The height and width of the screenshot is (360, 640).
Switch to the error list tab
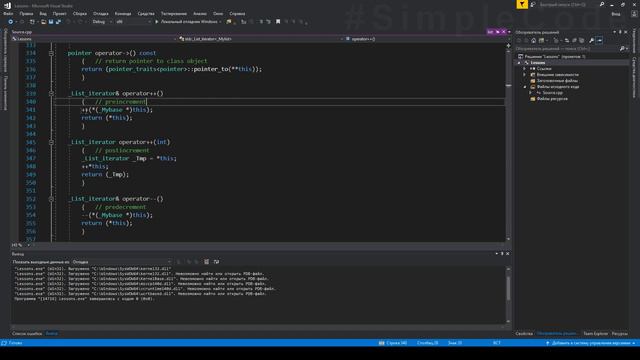pos(27,333)
